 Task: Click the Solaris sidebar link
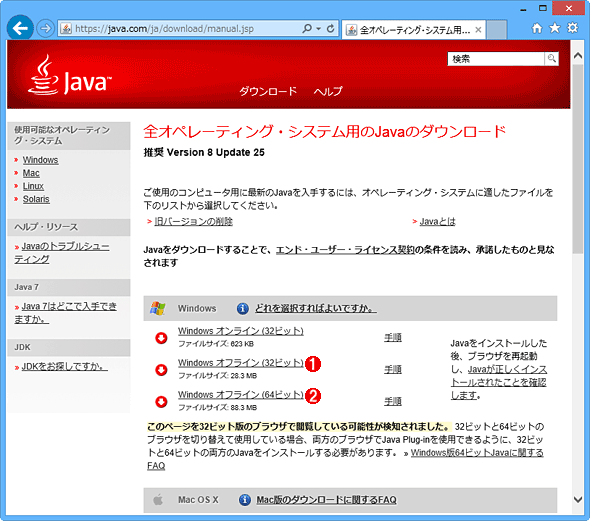point(36,199)
